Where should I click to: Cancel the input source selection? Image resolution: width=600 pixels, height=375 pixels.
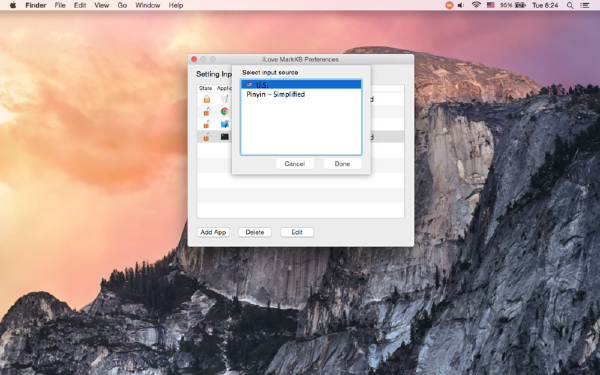[x=295, y=164]
